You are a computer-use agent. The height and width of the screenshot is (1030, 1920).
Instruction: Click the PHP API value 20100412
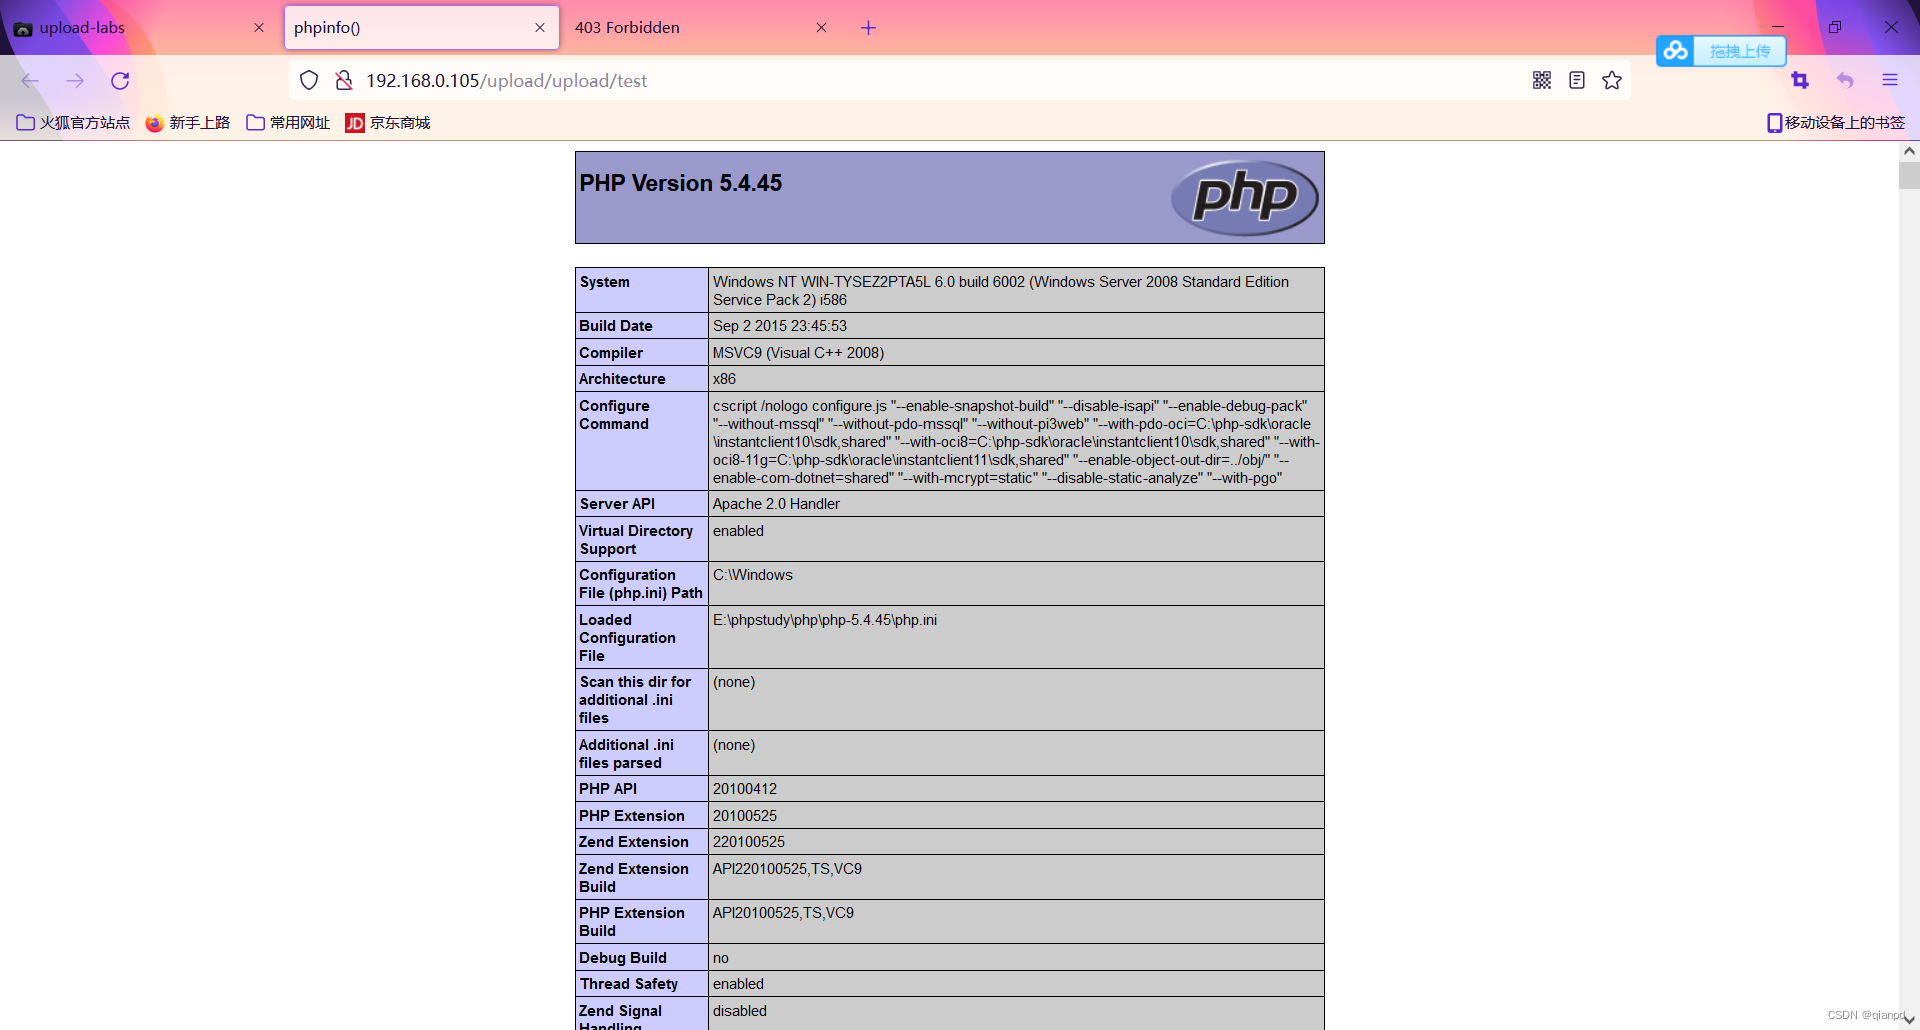pos(745,789)
